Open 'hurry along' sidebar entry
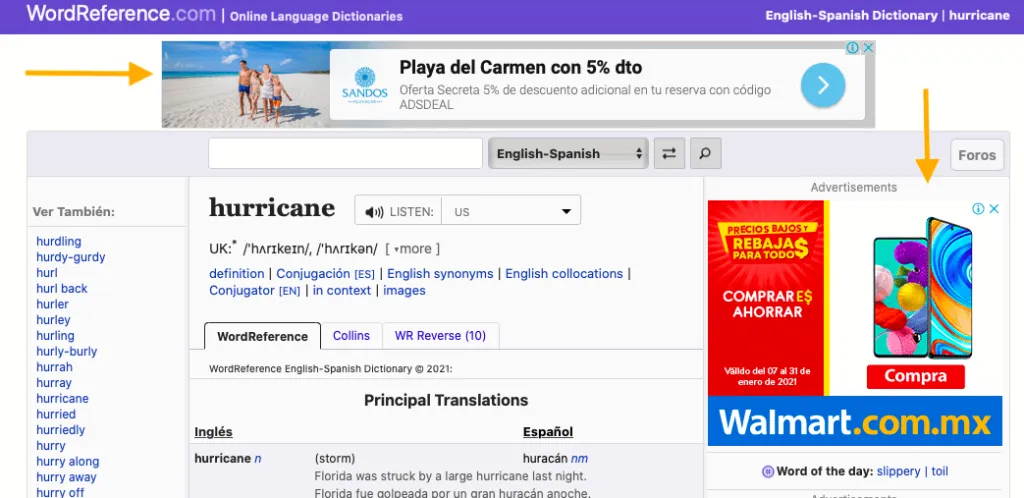Viewport: 1024px width, 498px height. (67, 461)
